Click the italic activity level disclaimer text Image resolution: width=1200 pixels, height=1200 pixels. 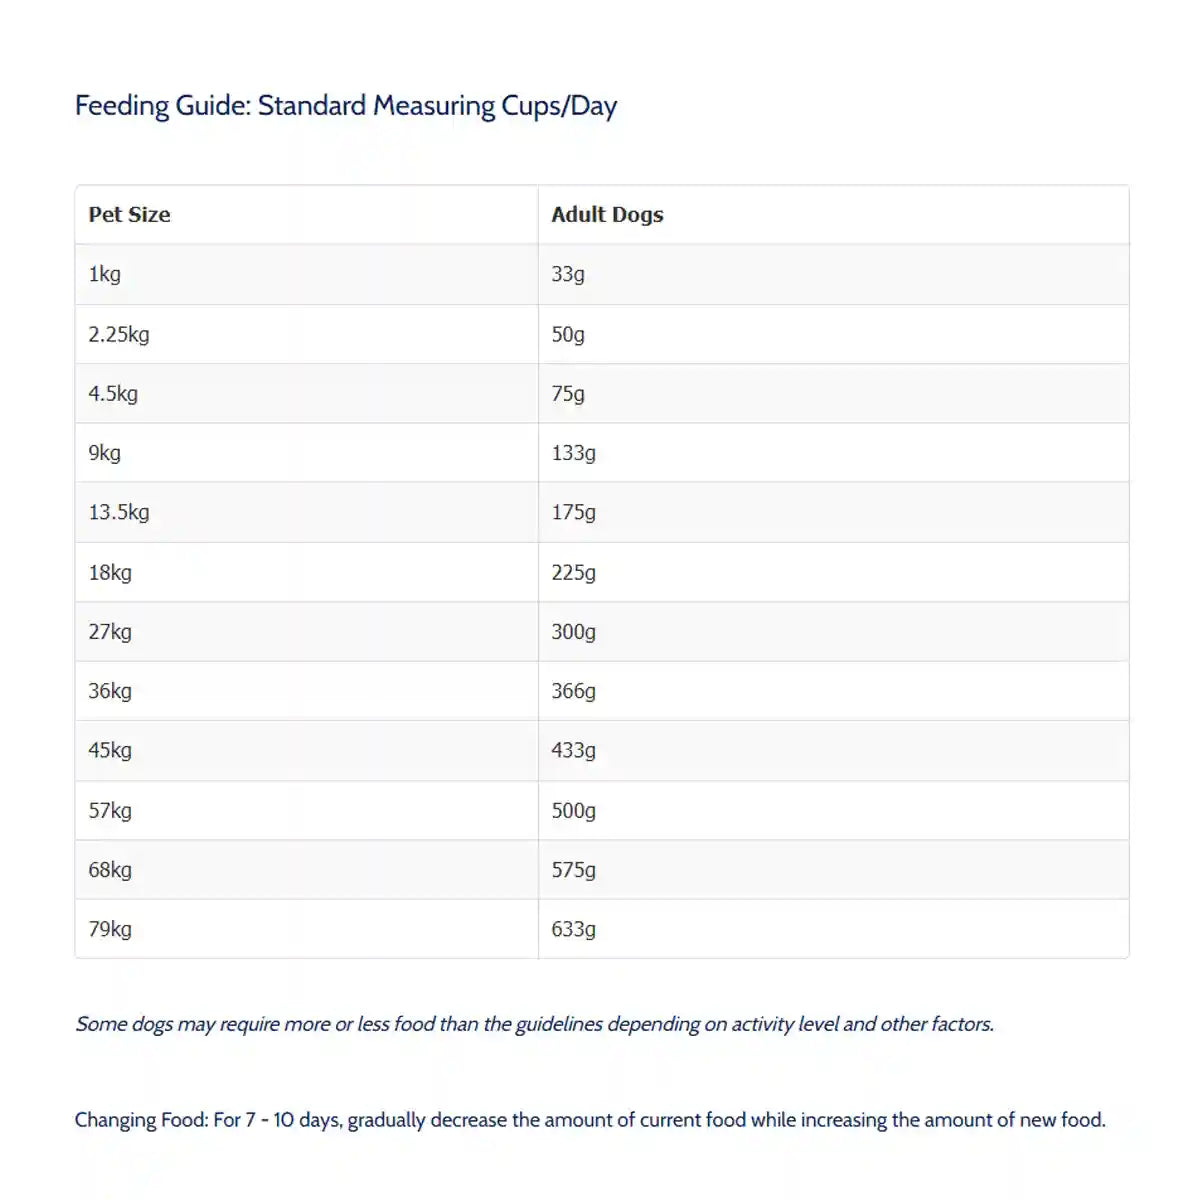pos(535,1024)
